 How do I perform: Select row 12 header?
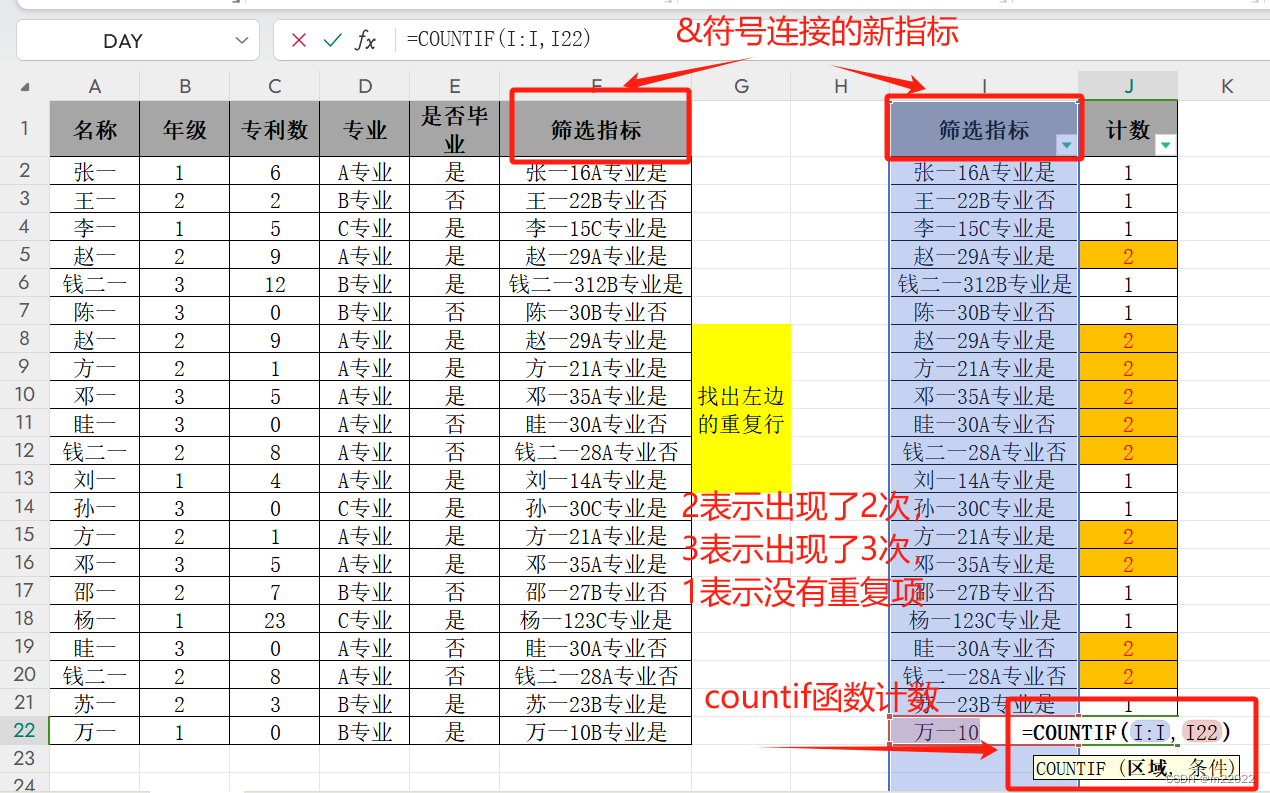[x=25, y=451]
